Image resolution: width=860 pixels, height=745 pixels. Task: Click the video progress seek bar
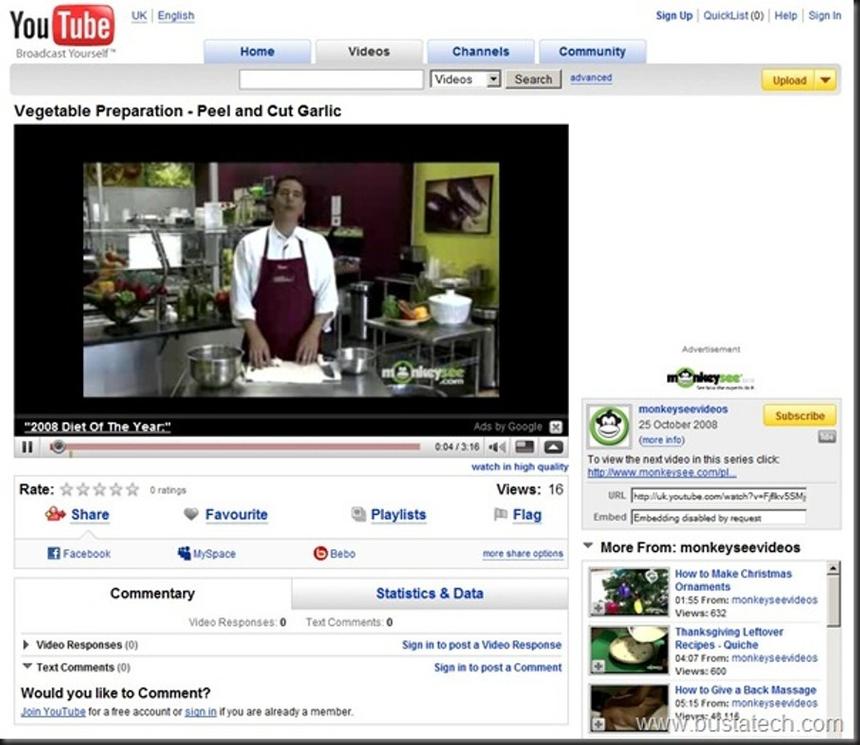pyautogui.click(x=236, y=447)
